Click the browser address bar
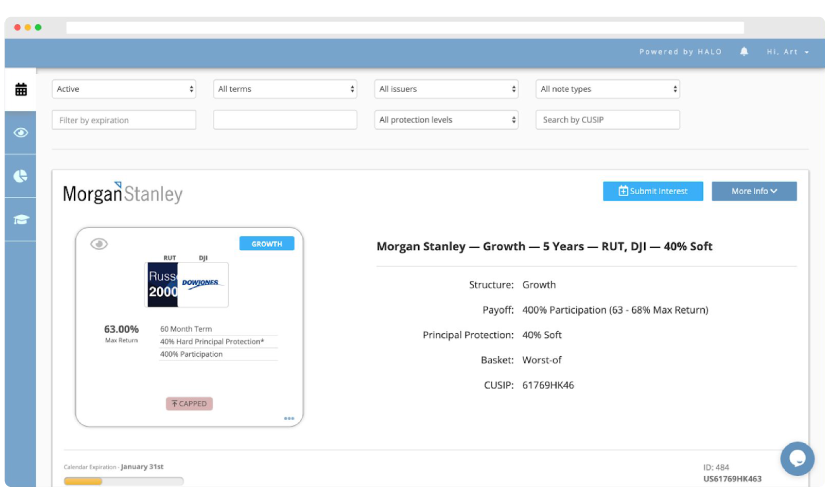This screenshot has height=494, width=830. (405, 28)
